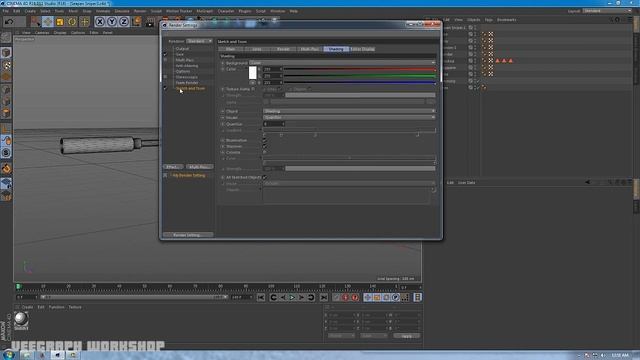640x360 pixels.
Task: Click the Render View clapperboard icon
Action: coord(150,21)
